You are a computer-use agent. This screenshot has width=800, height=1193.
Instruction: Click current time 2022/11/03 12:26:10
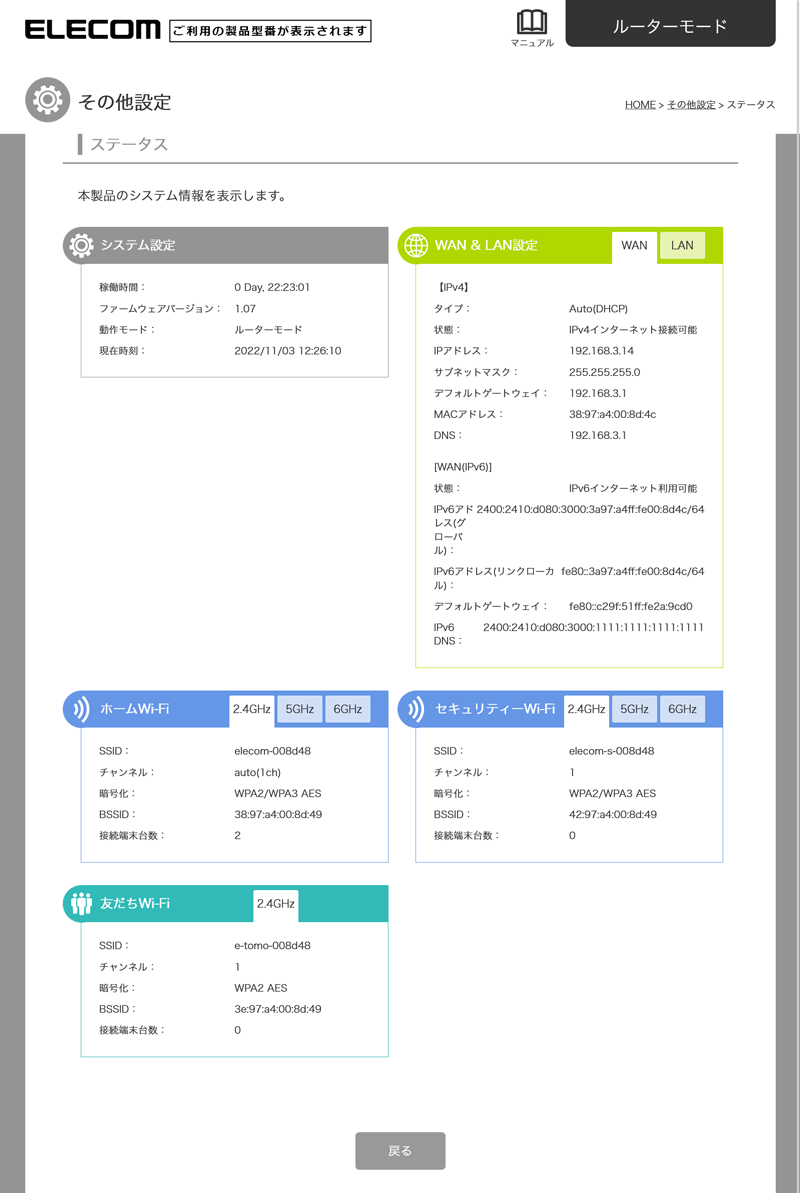[x=288, y=352]
